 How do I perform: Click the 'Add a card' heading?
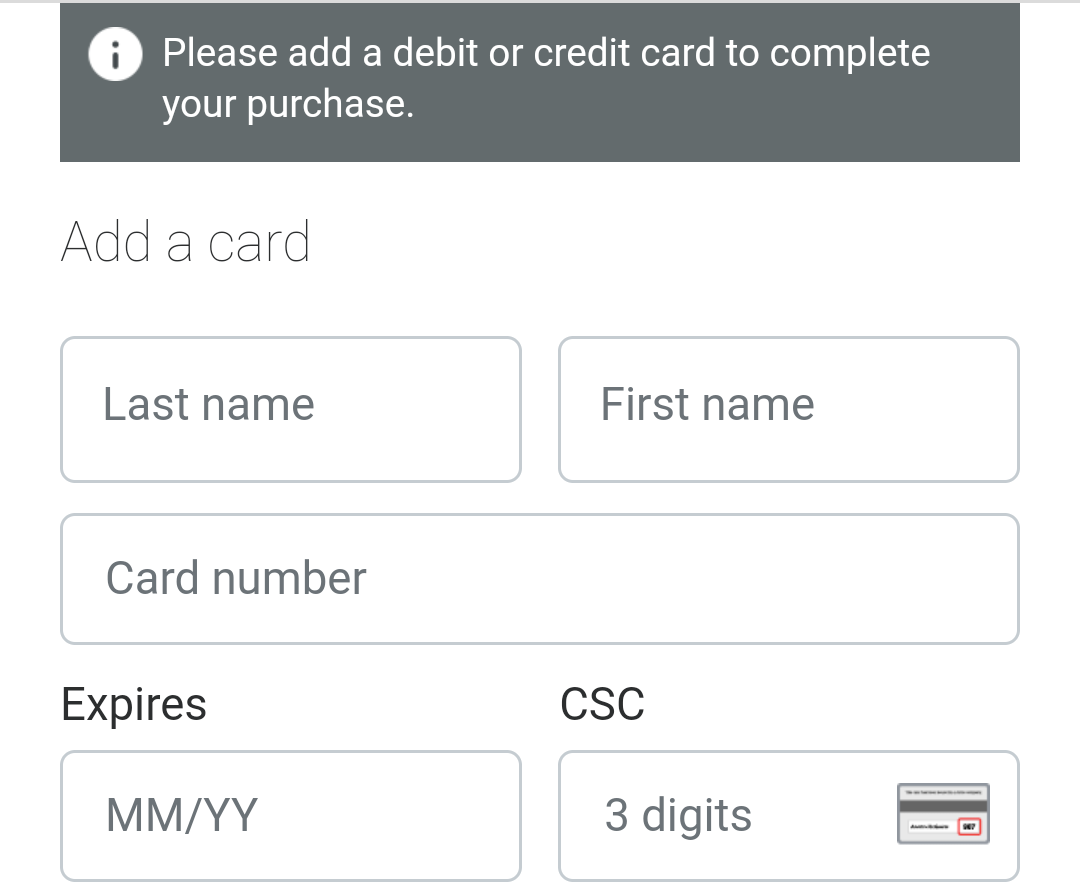(186, 243)
